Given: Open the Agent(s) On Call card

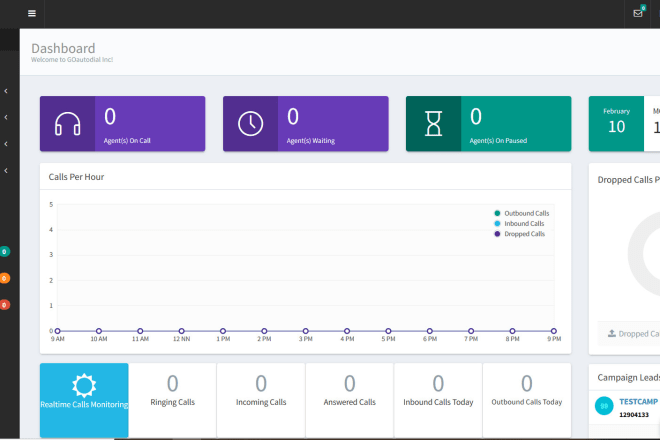Looking at the screenshot, I should click(122, 124).
